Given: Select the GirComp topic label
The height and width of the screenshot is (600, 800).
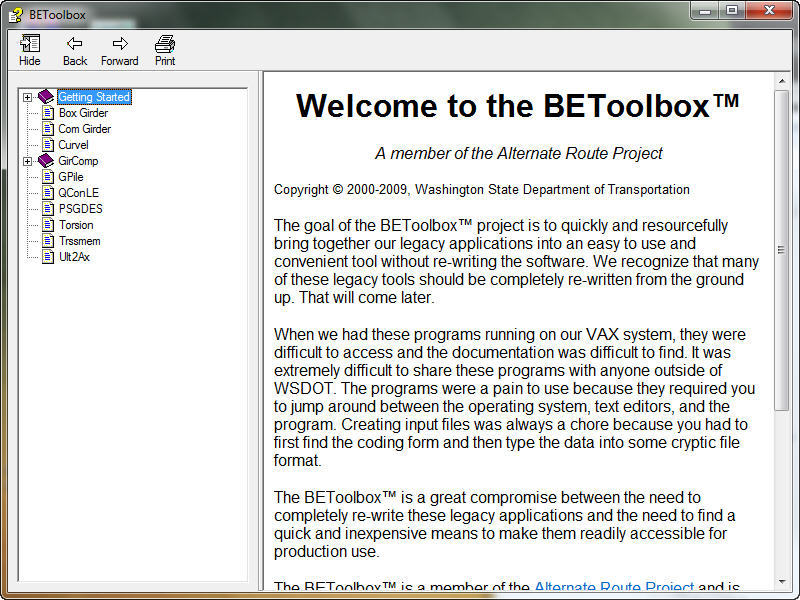Looking at the screenshot, I should click(78, 161).
